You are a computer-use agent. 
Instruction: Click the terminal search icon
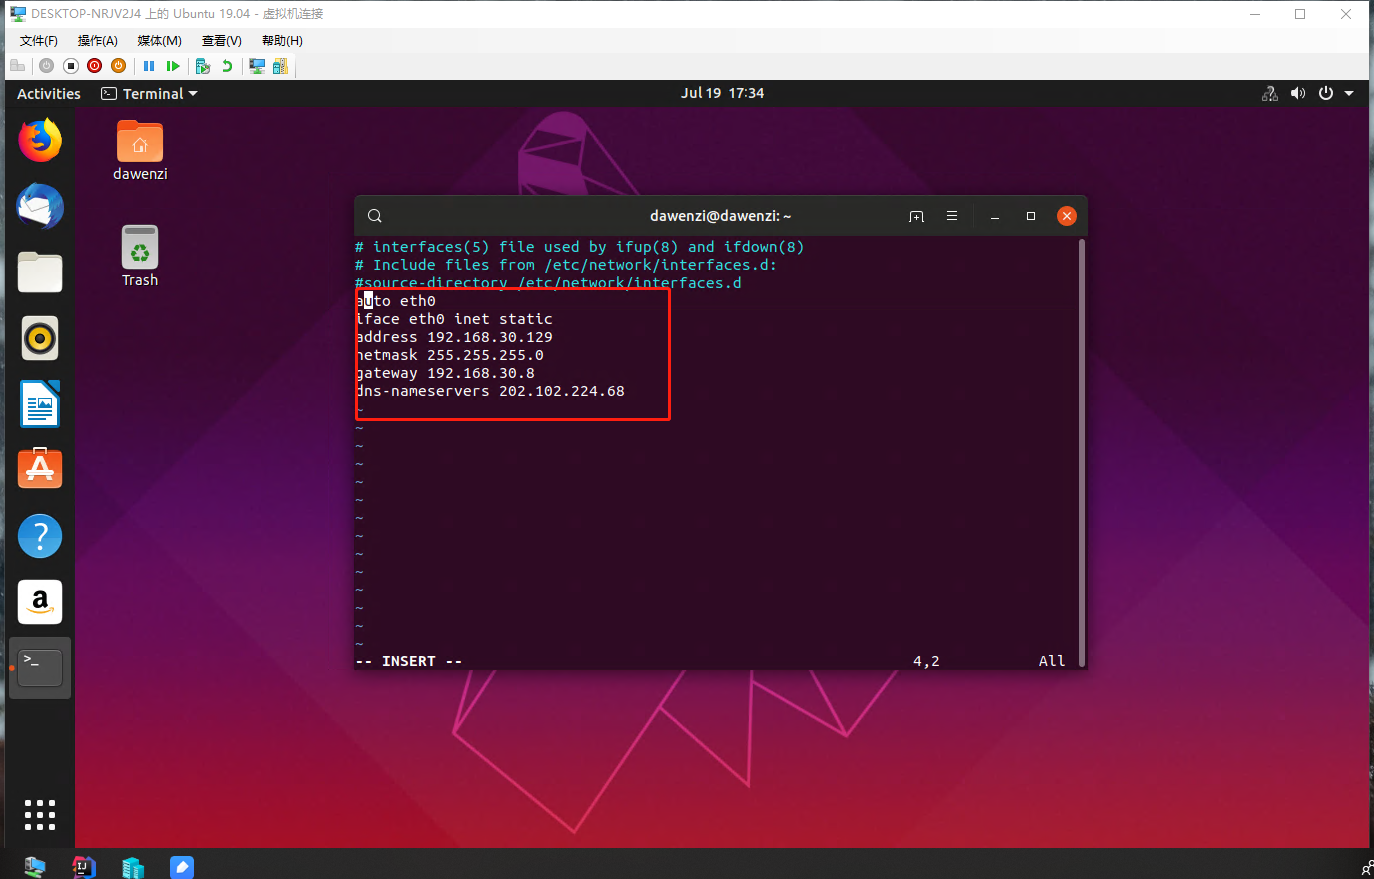click(375, 216)
